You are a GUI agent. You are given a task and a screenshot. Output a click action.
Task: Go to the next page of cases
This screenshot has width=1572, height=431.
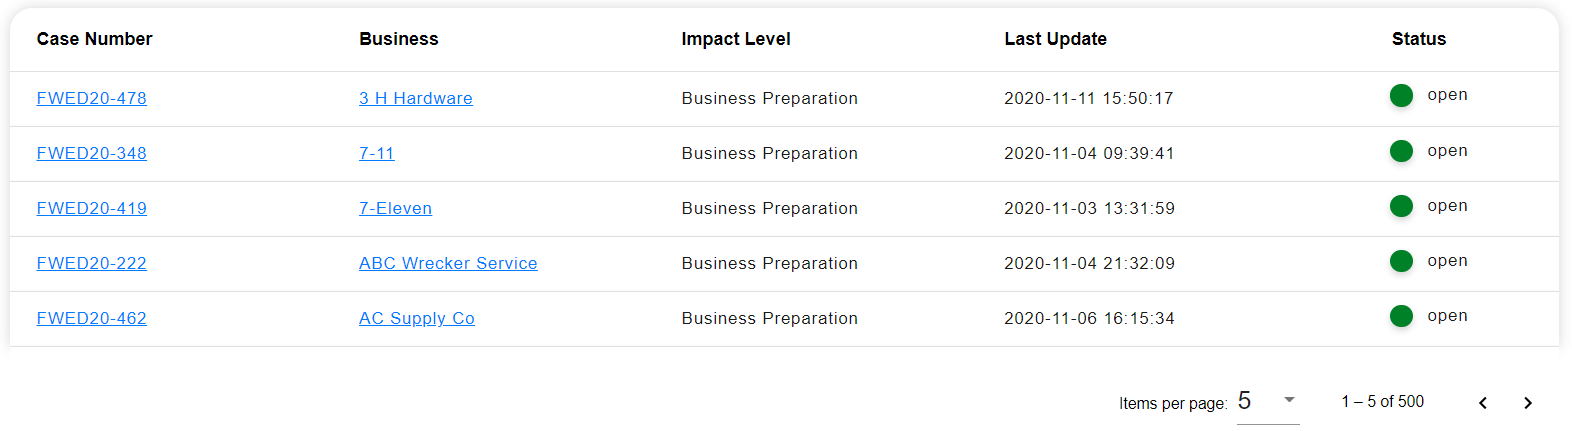coord(1527,403)
